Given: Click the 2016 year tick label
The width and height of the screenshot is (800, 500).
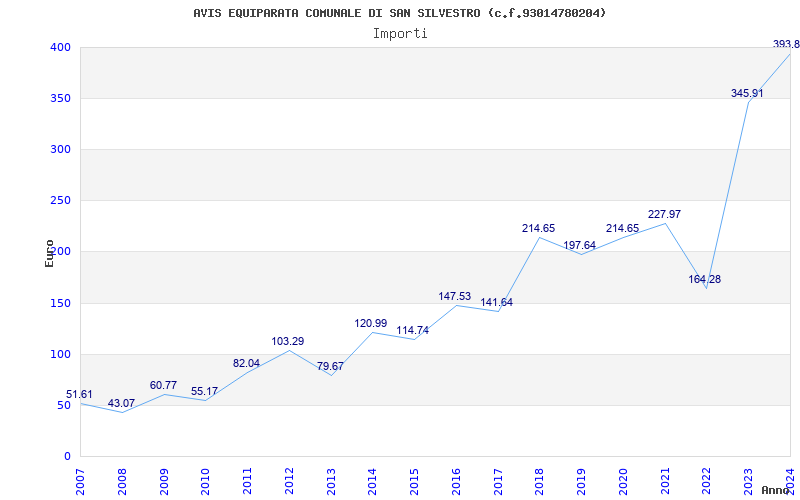Looking at the screenshot, I should (456, 482).
